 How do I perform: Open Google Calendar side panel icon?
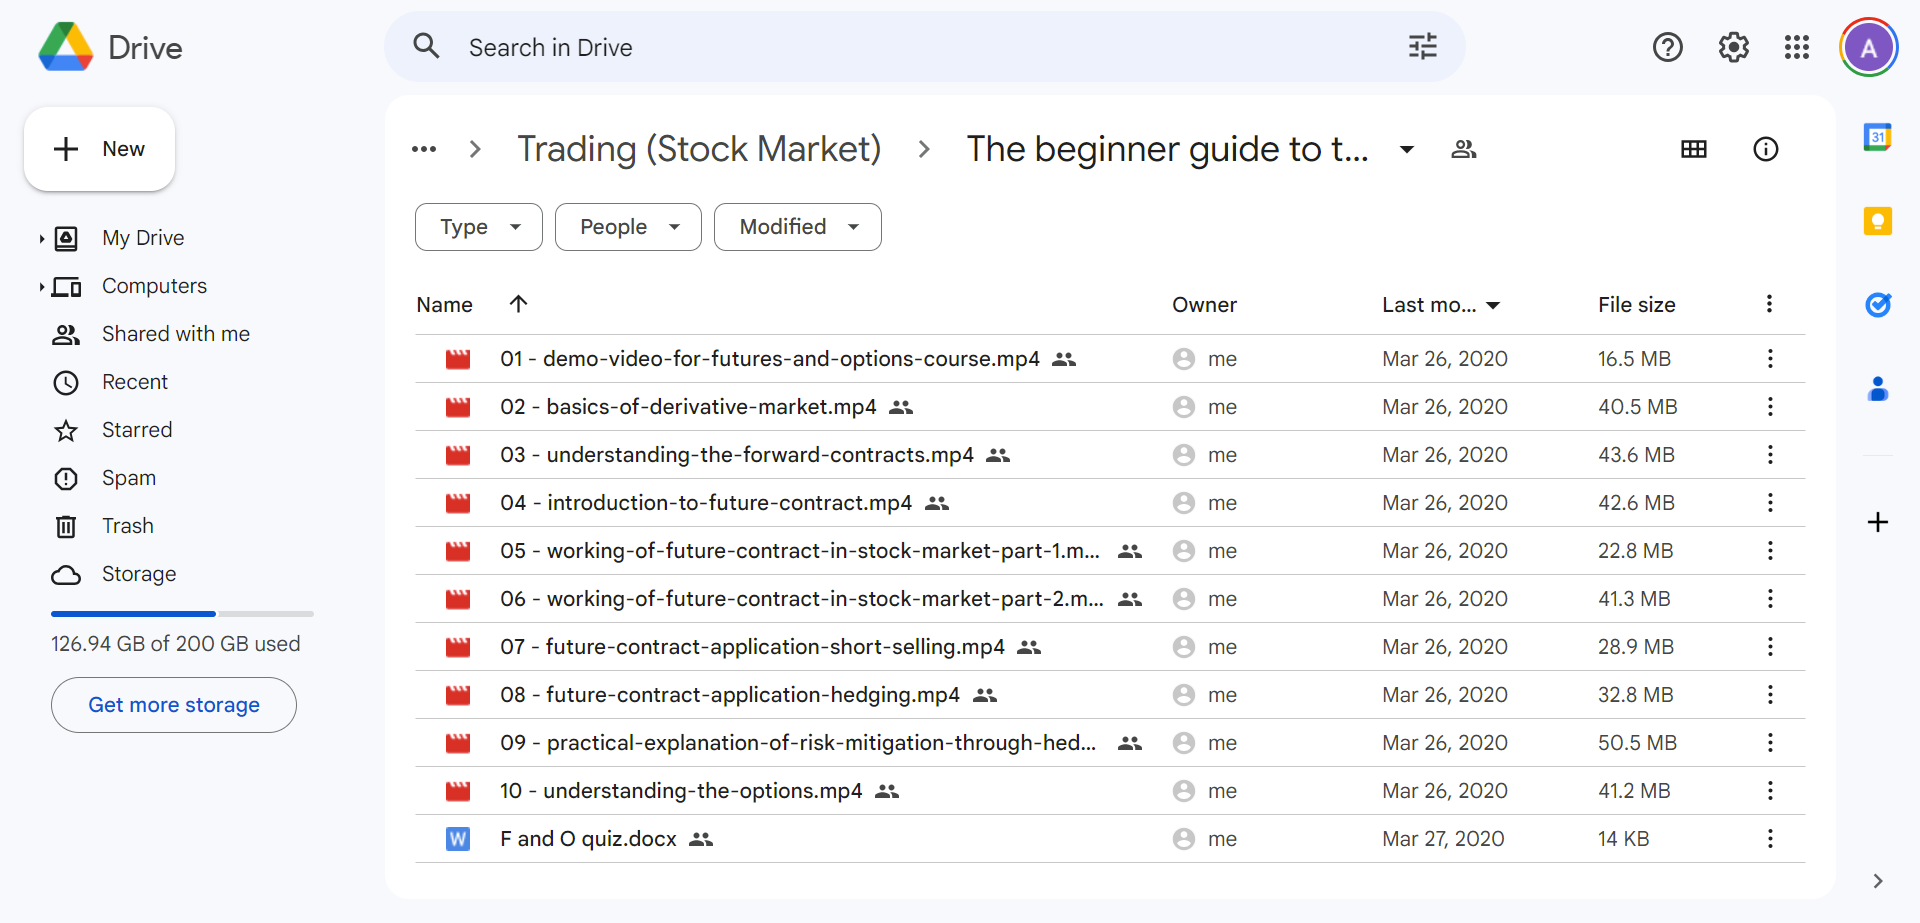pos(1877,137)
